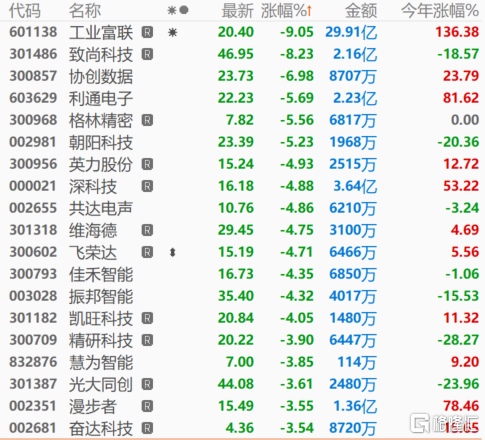Sort by the 涨幅% column header
Image resolution: width=485 pixels, height=440 pixels.
tap(286, 11)
